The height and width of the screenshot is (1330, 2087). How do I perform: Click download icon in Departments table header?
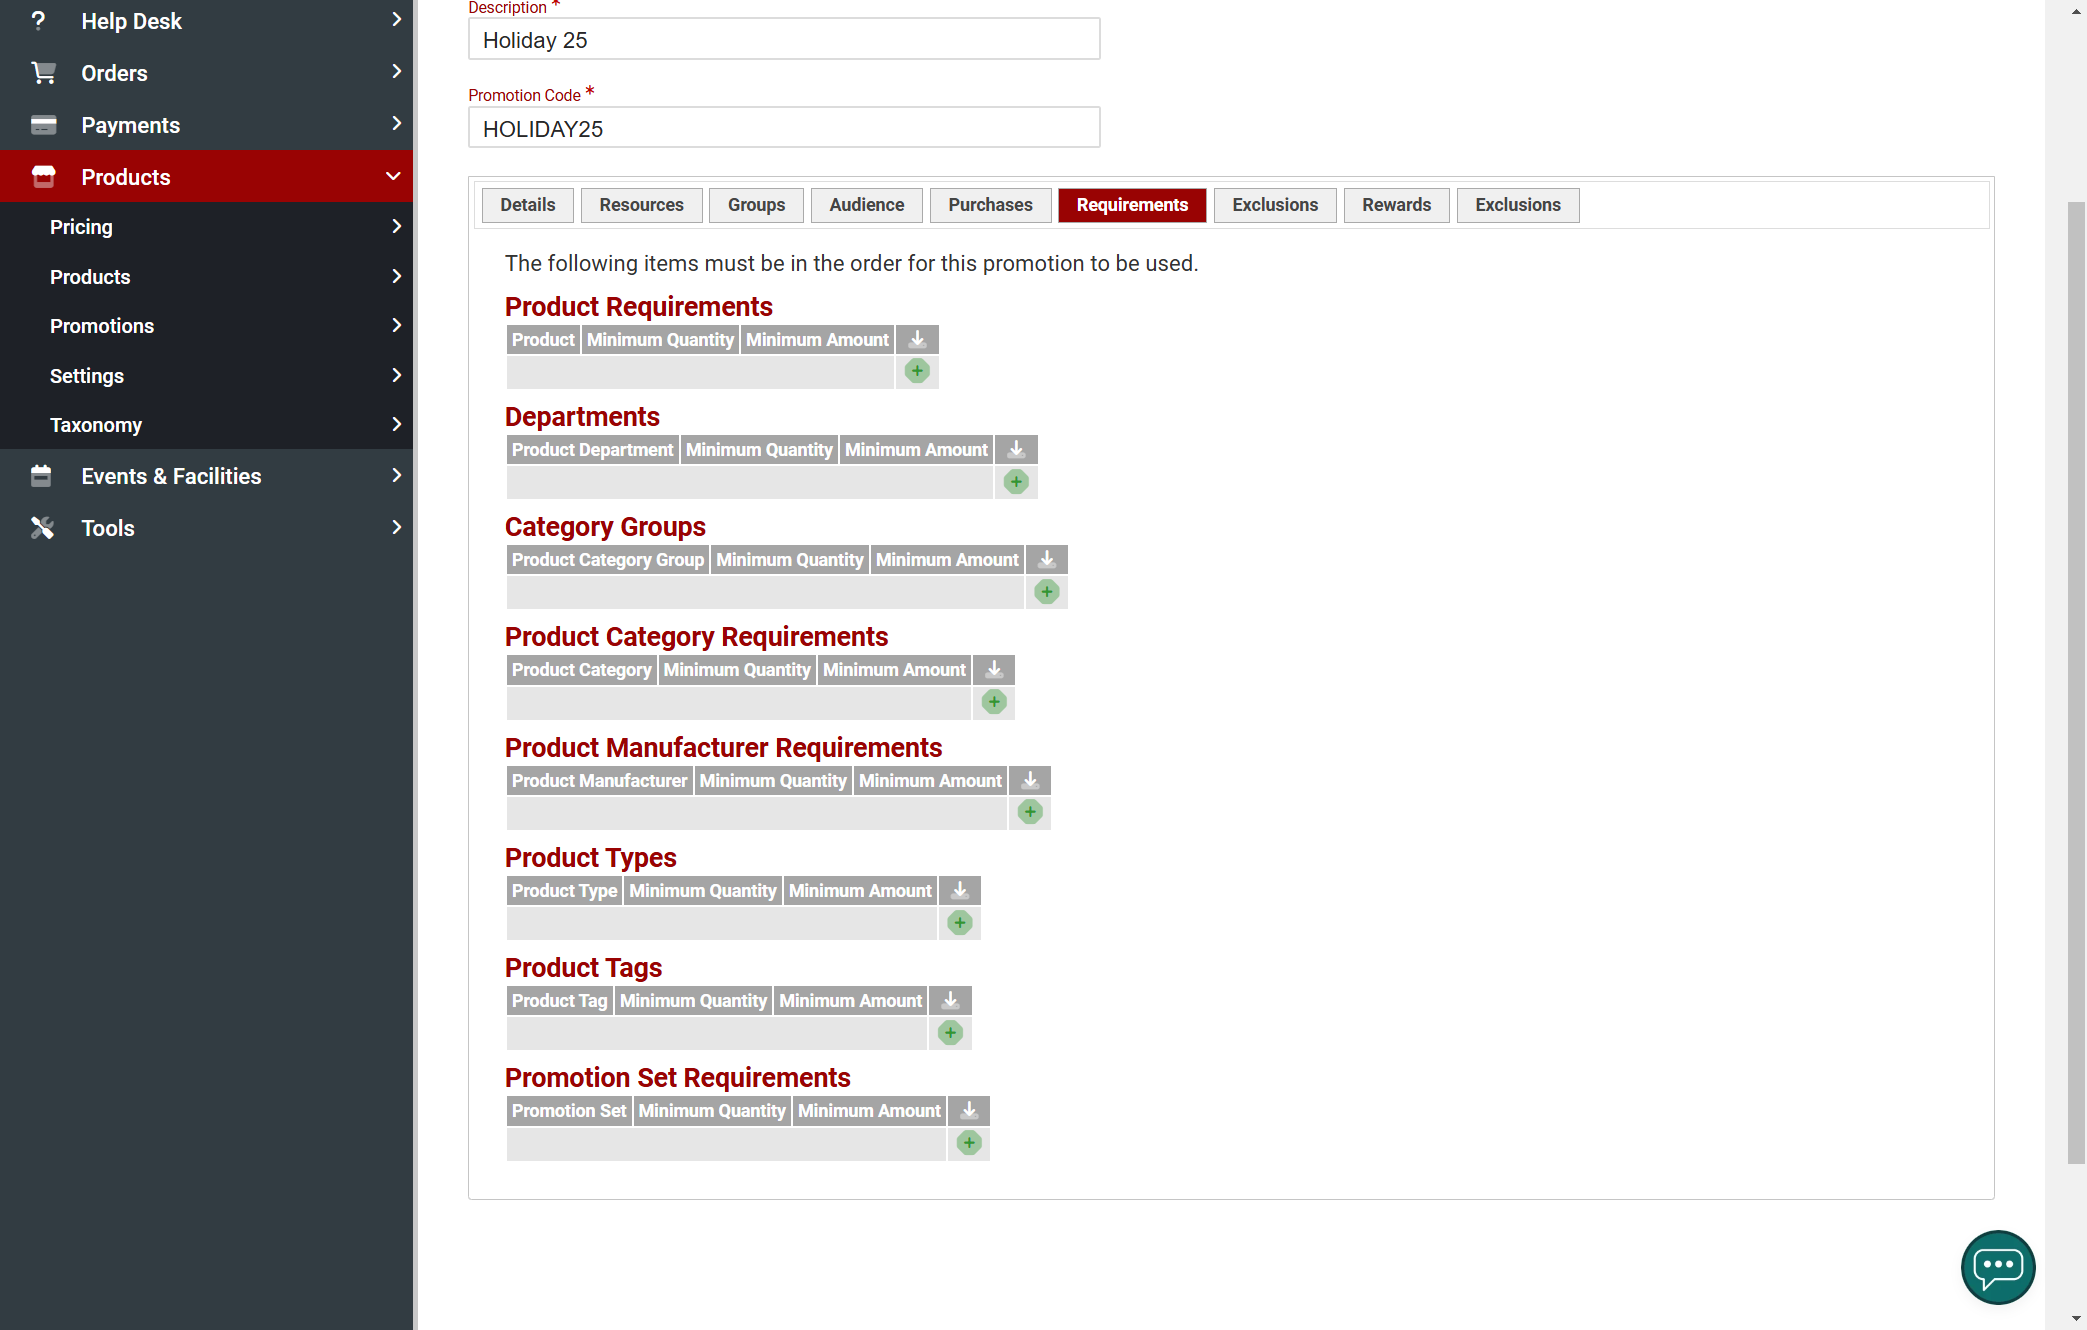tap(1016, 450)
